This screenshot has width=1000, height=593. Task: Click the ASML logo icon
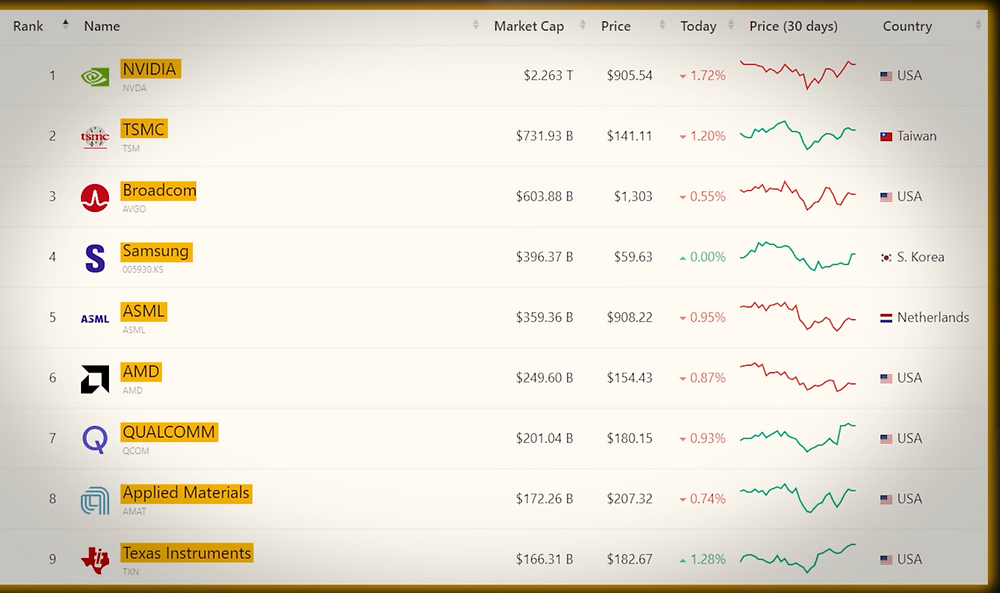pos(95,319)
